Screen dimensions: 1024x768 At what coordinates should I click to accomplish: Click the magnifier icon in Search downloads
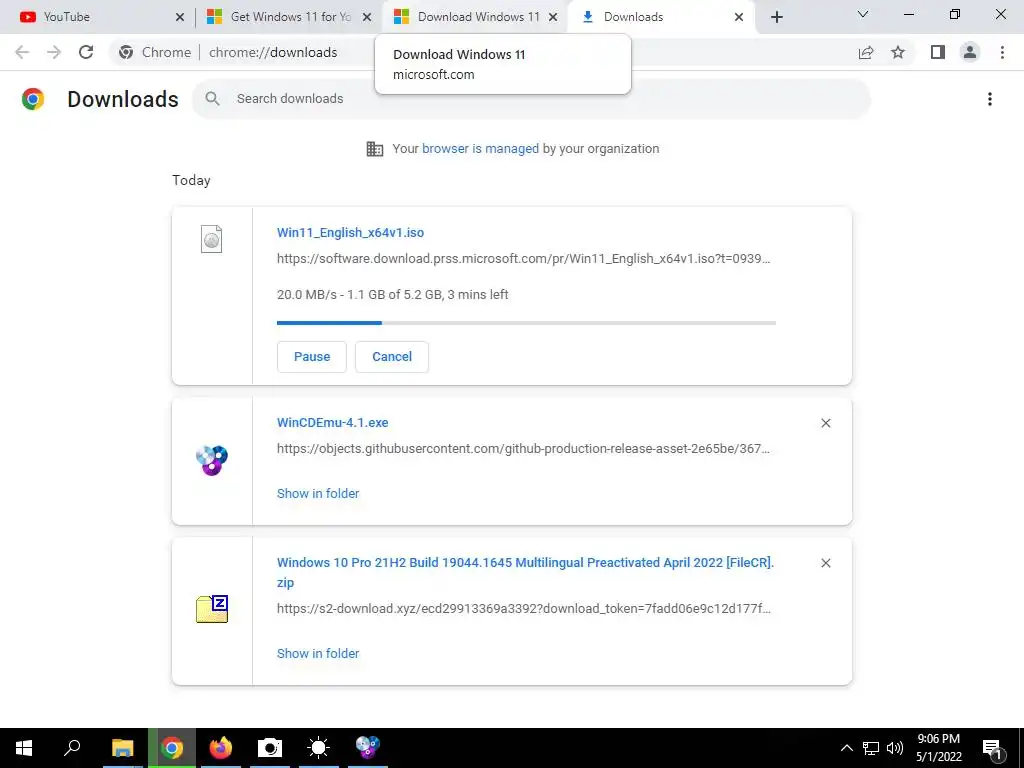pyautogui.click(x=212, y=99)
